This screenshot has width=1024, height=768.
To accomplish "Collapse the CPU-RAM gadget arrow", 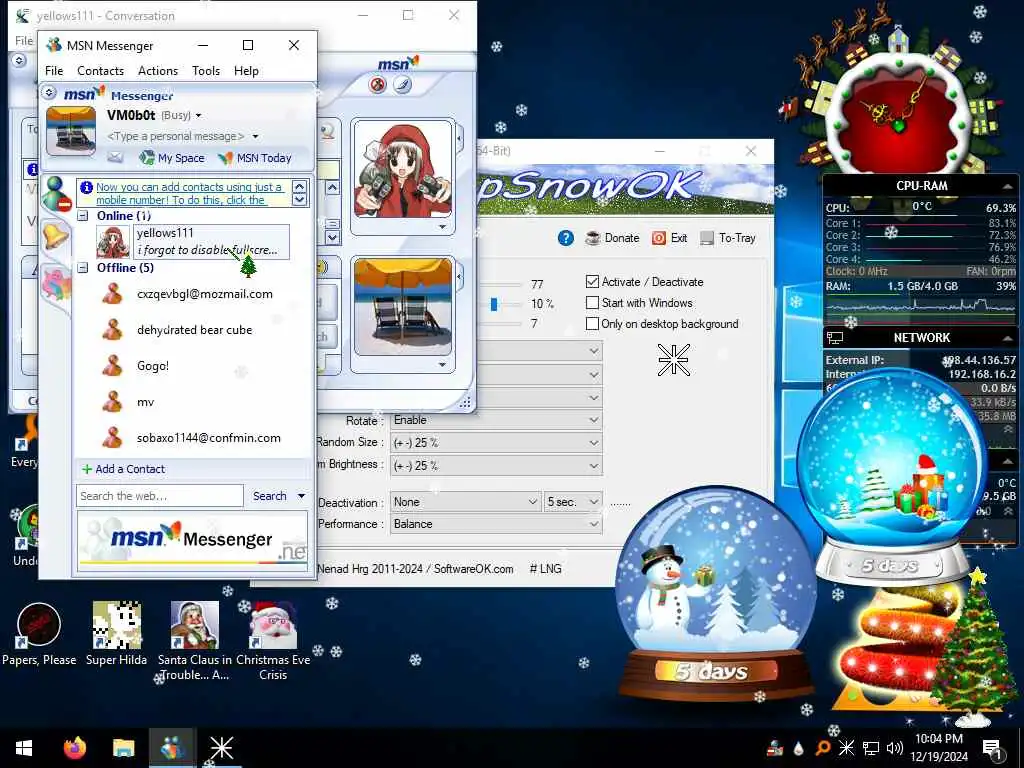I will [x=1007, y=186].
